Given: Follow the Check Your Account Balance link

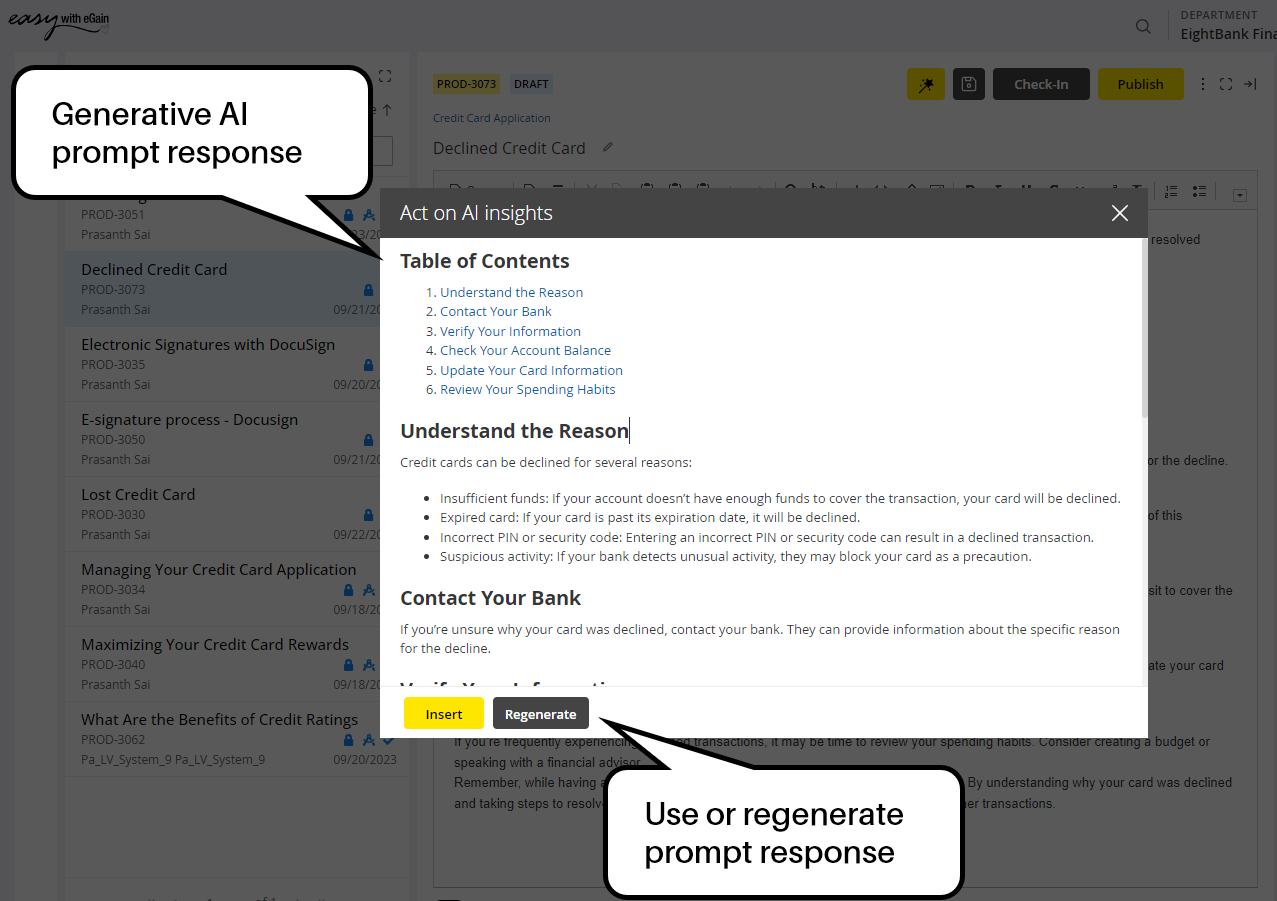Looking at the screenshot, I should [x=525, y=350].
